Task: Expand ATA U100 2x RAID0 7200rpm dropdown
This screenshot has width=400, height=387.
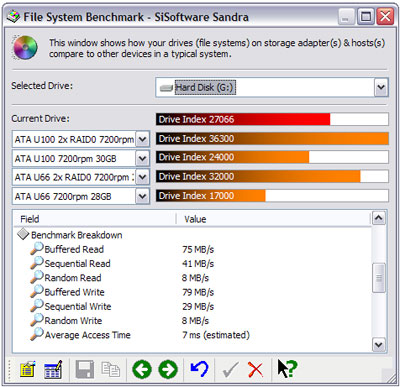Action: 143,139
